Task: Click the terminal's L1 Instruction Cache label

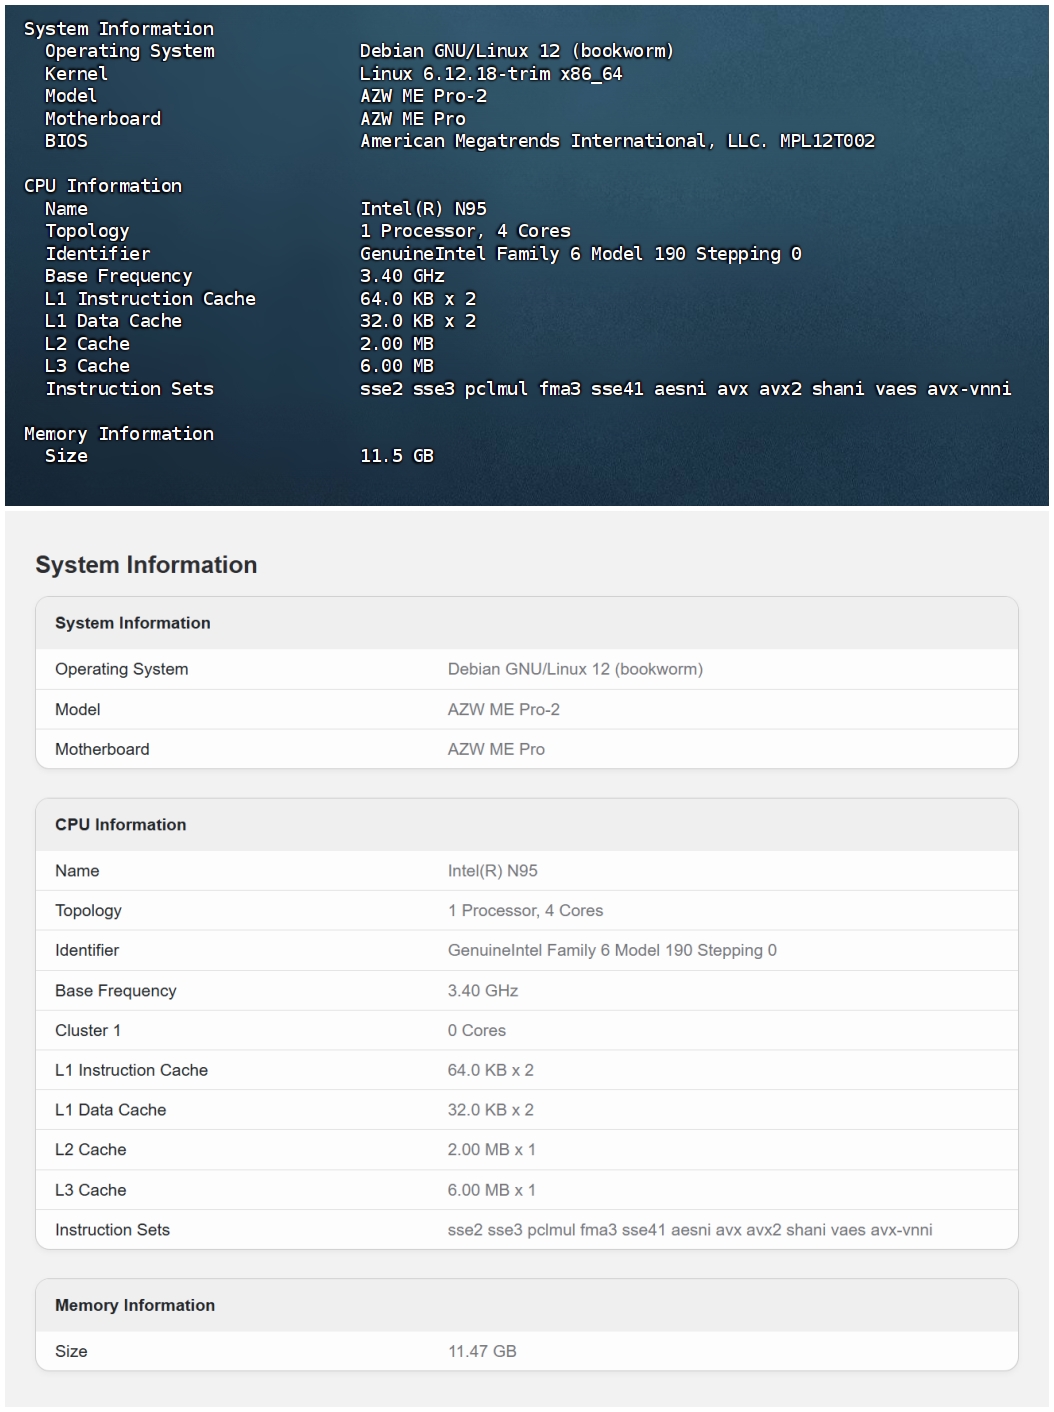Action: (150, 299)
